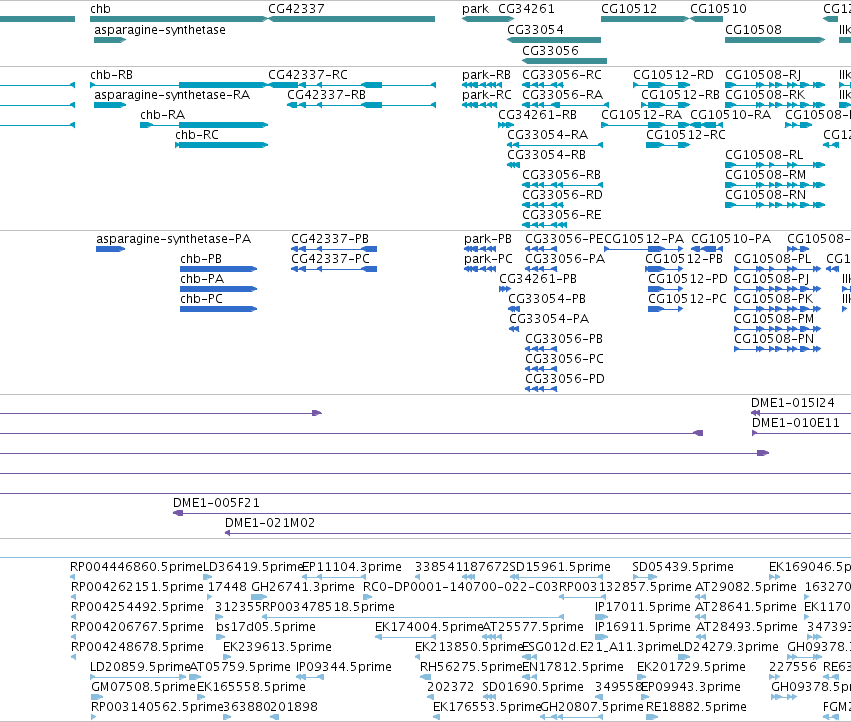Select the CG10512 gene label
This screenshot has width=851, height=722.
629,9
